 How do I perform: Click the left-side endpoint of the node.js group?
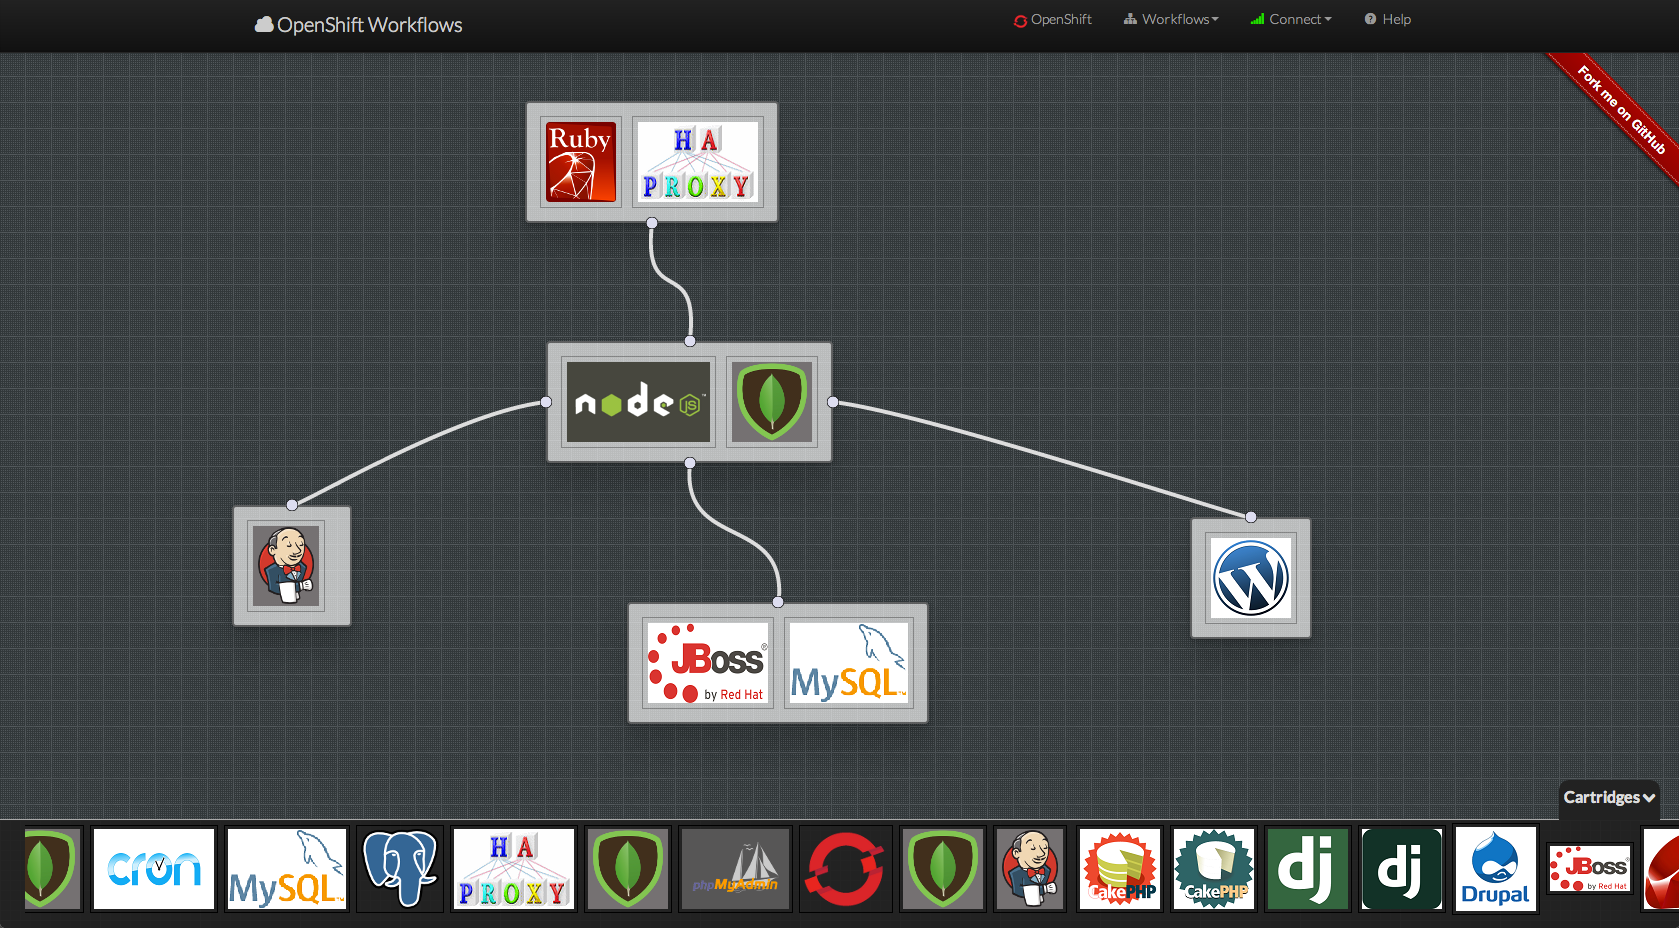coord(546,402)
